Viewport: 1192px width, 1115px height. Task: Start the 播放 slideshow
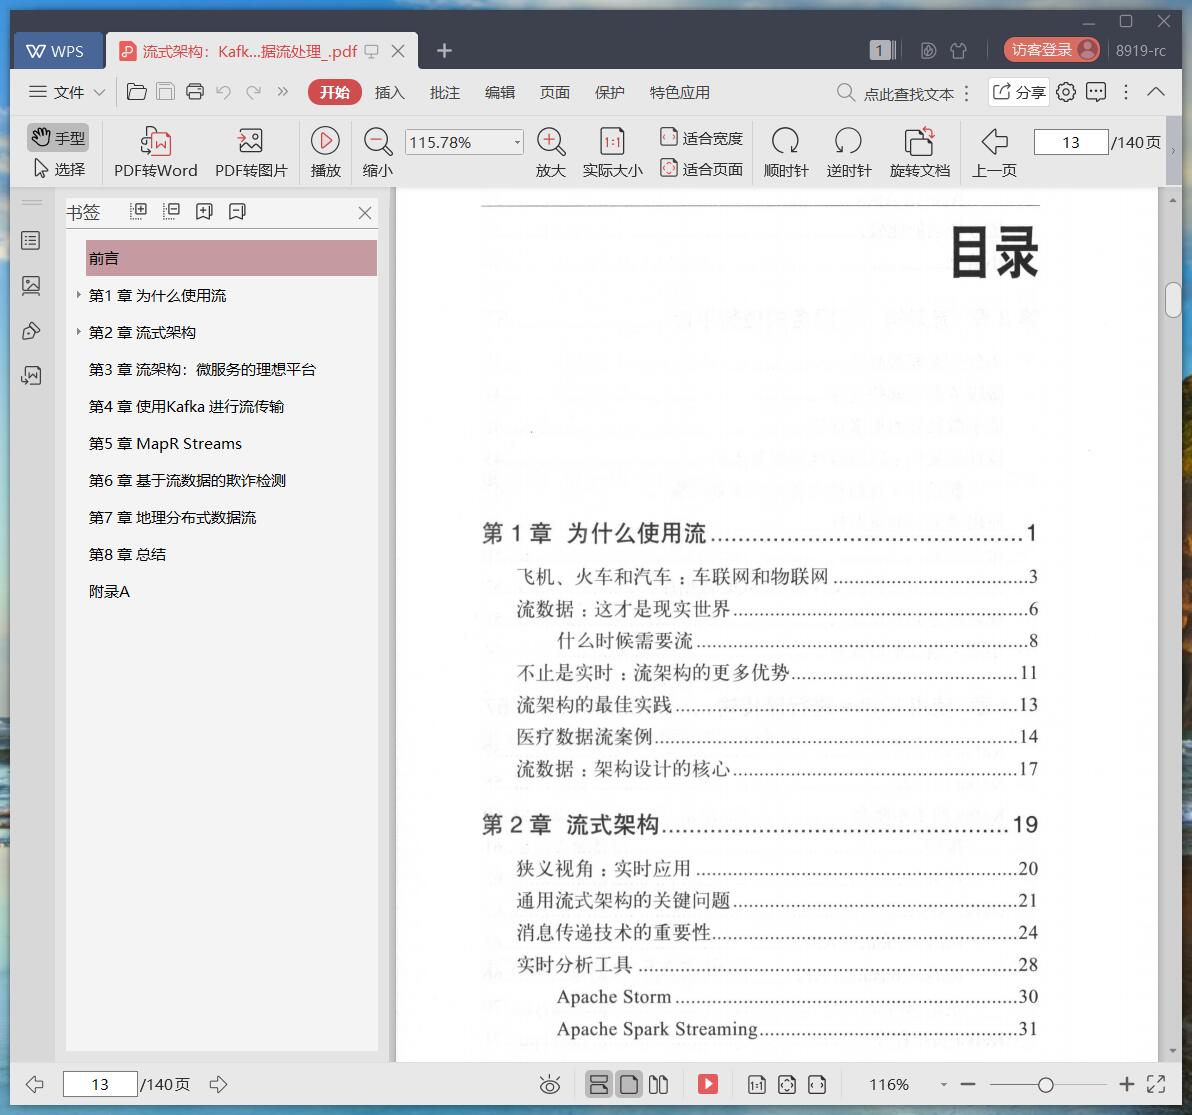tap(325, 152)
